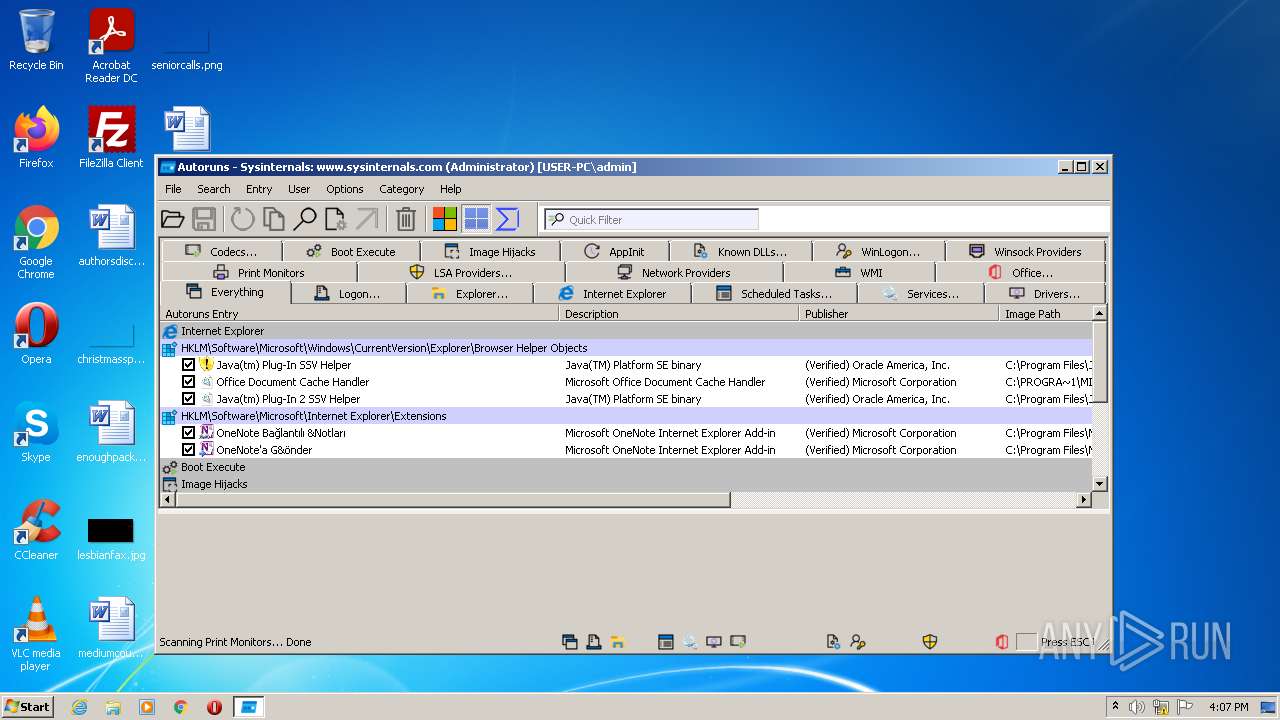Click the horizontal scrollbar right arrow
Image resolution: width=1280 pixels, height=720 pixels.
[x=1084, y=499]
